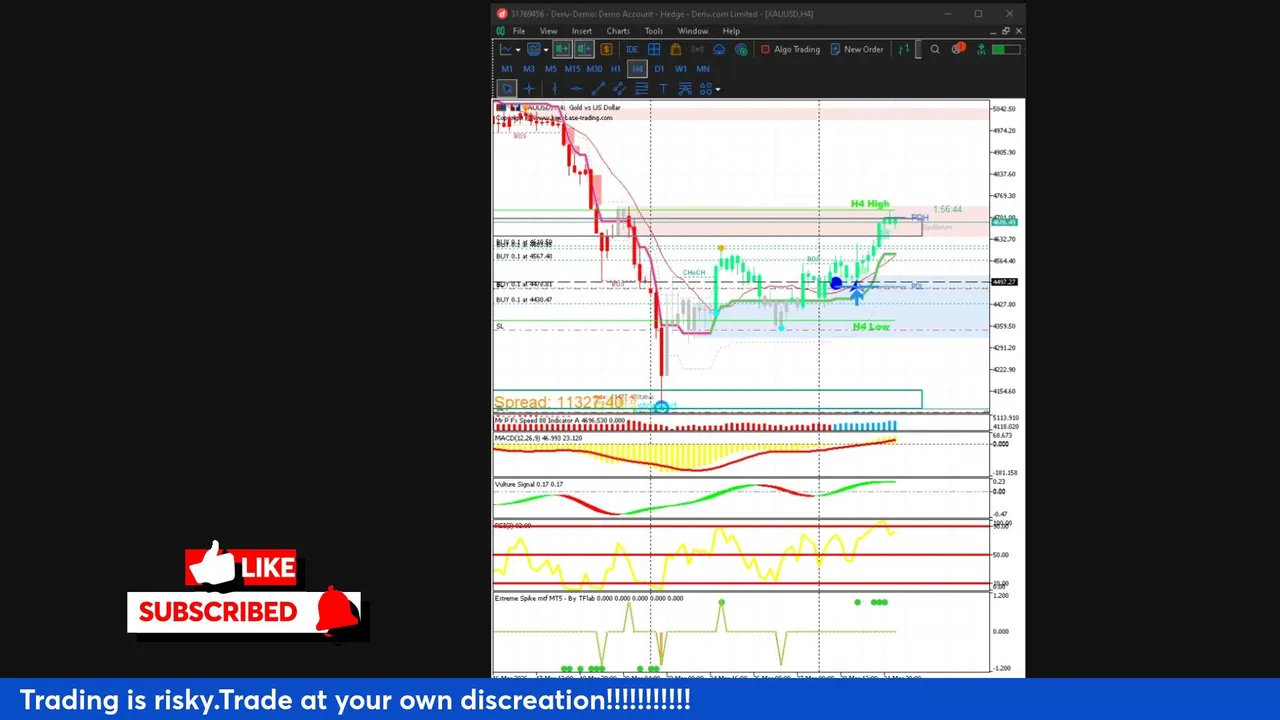1280x720 pixels.
Task: Select the Fibonacci retracement tool
Action: 641,89
